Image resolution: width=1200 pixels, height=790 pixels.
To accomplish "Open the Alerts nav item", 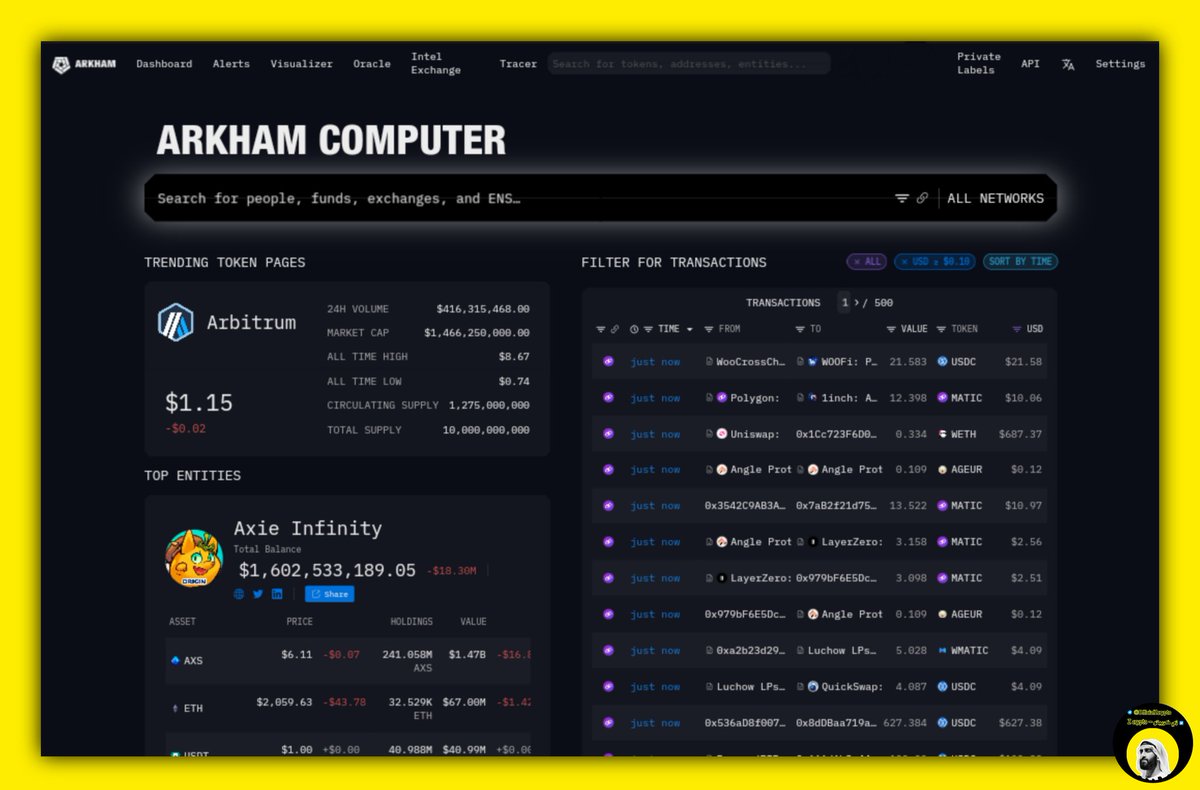I will coord(231,64).
